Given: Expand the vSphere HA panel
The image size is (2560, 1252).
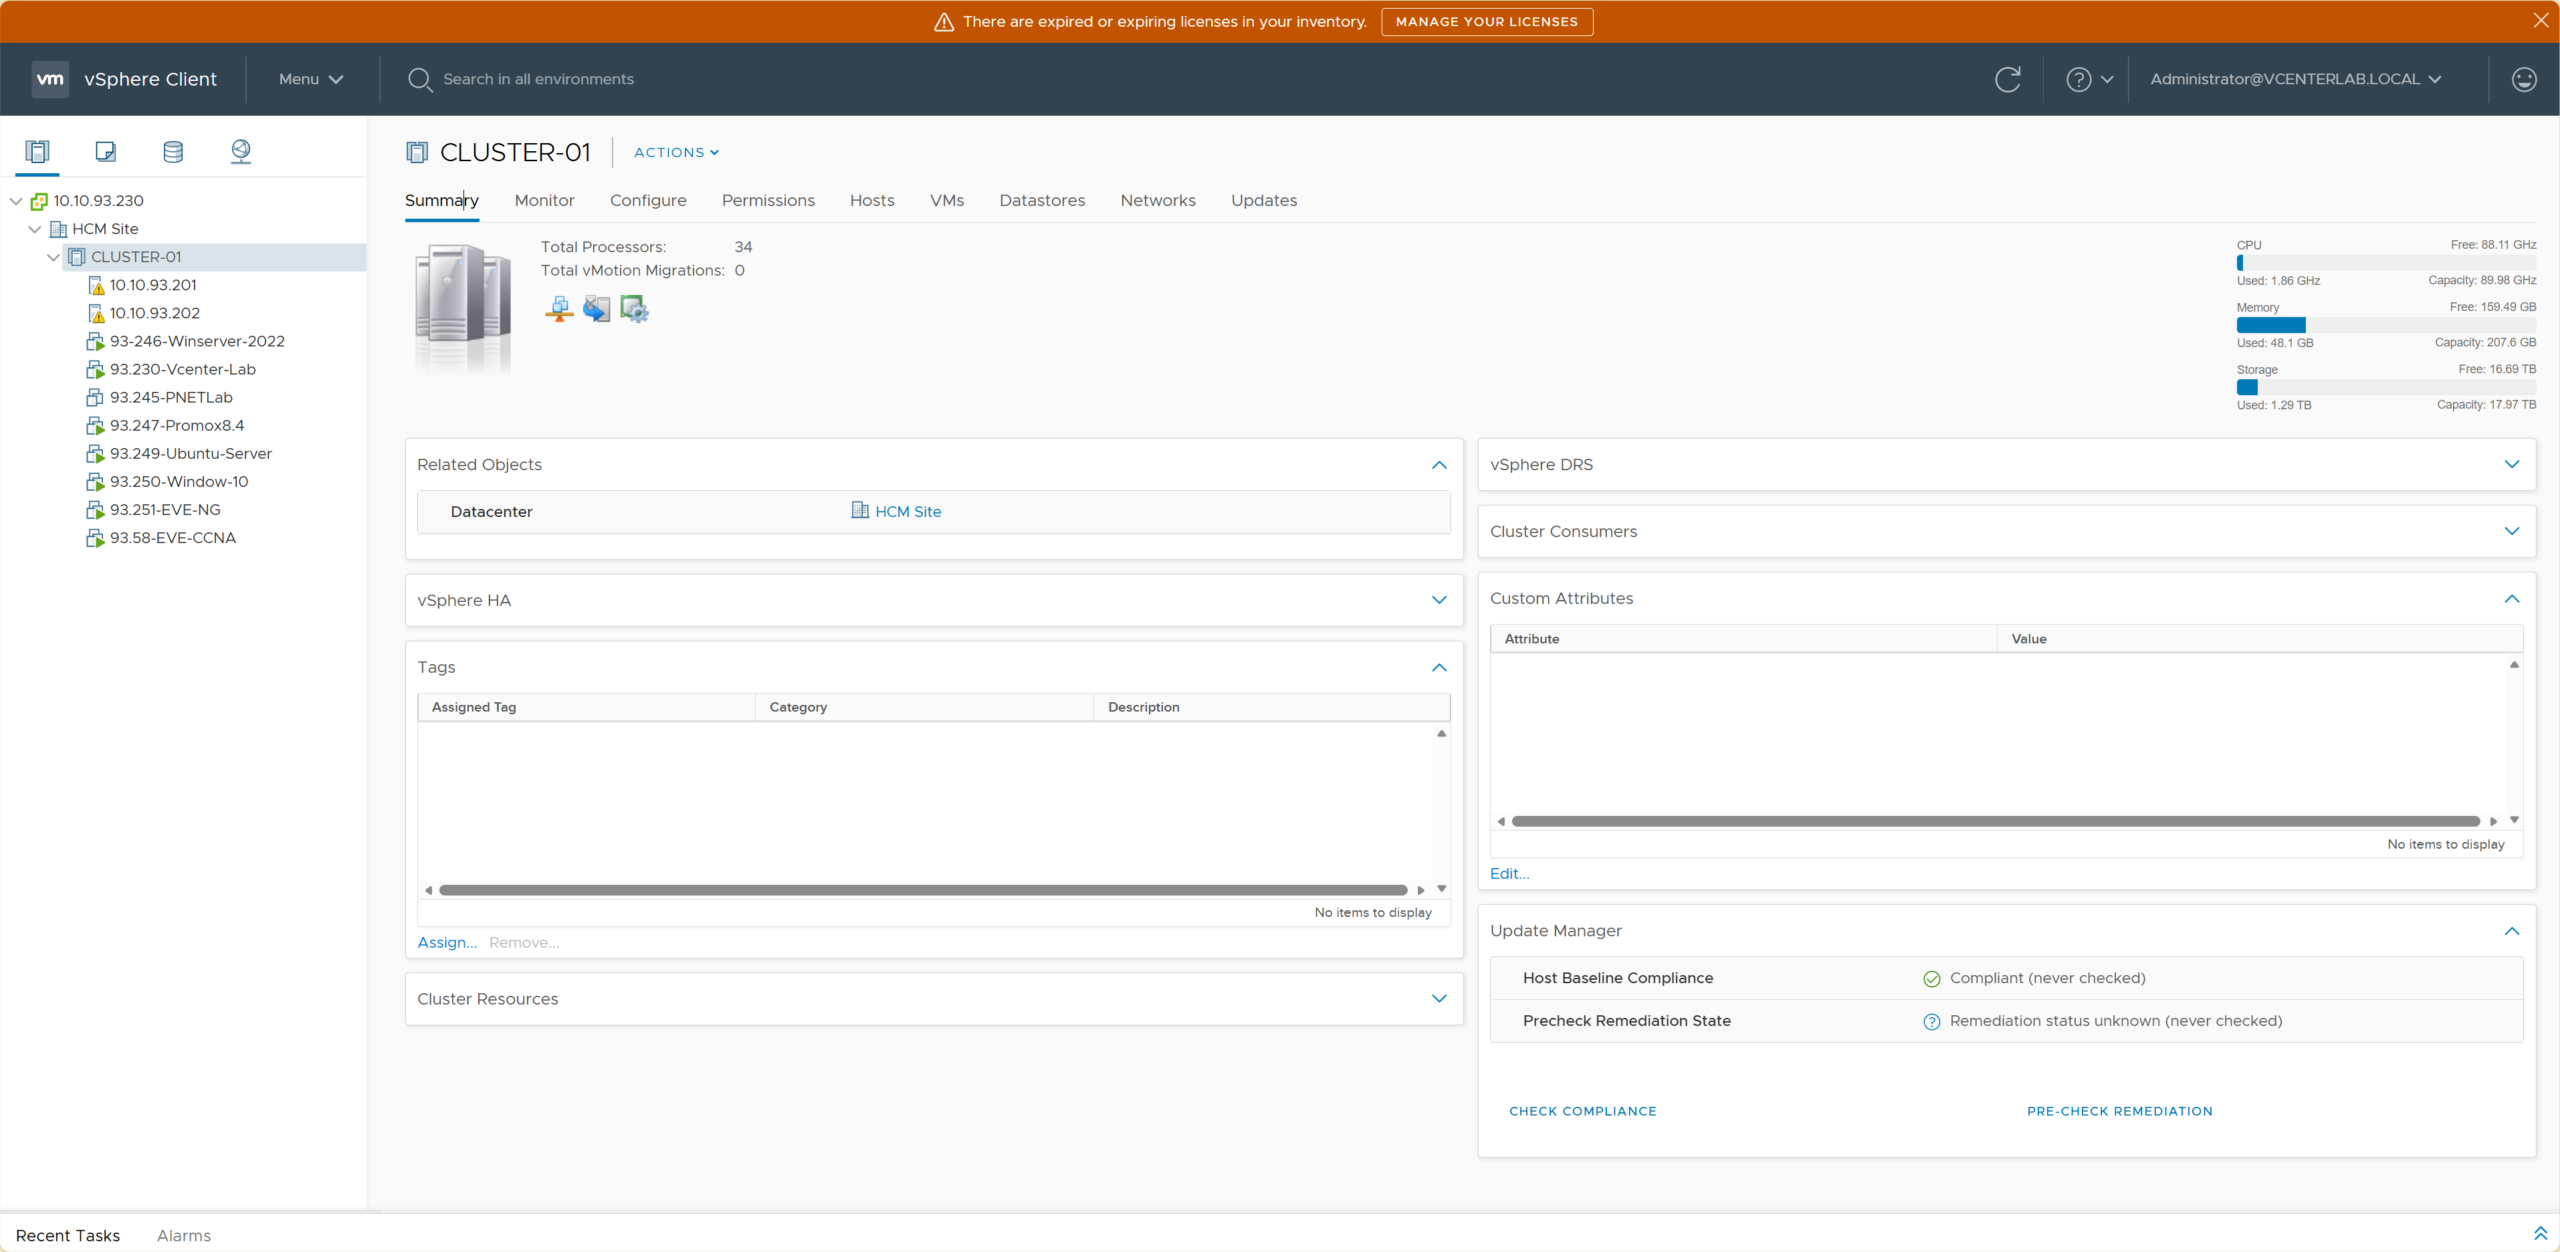Looking at the screenshot, I should click(x=1438, y=600).
